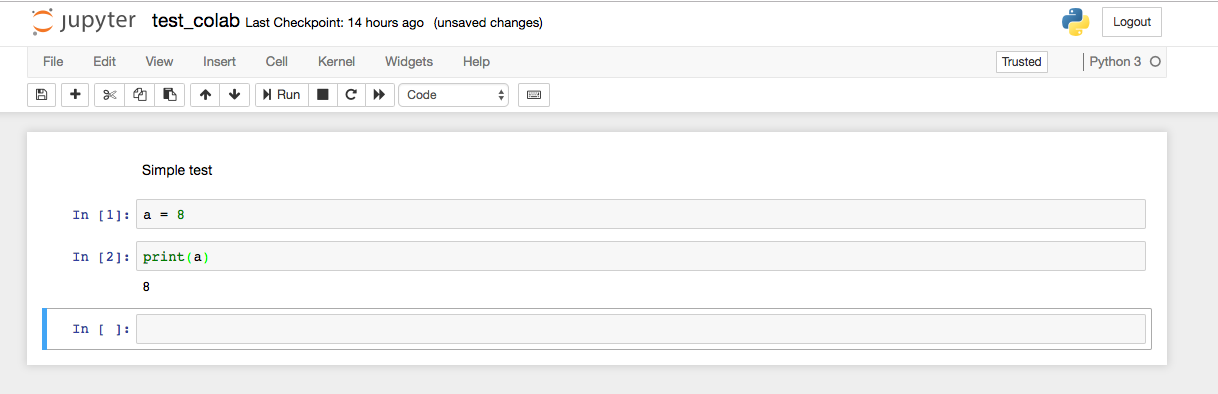Click the Logout button
The image size is (1218, 394).
(1132, 22)
